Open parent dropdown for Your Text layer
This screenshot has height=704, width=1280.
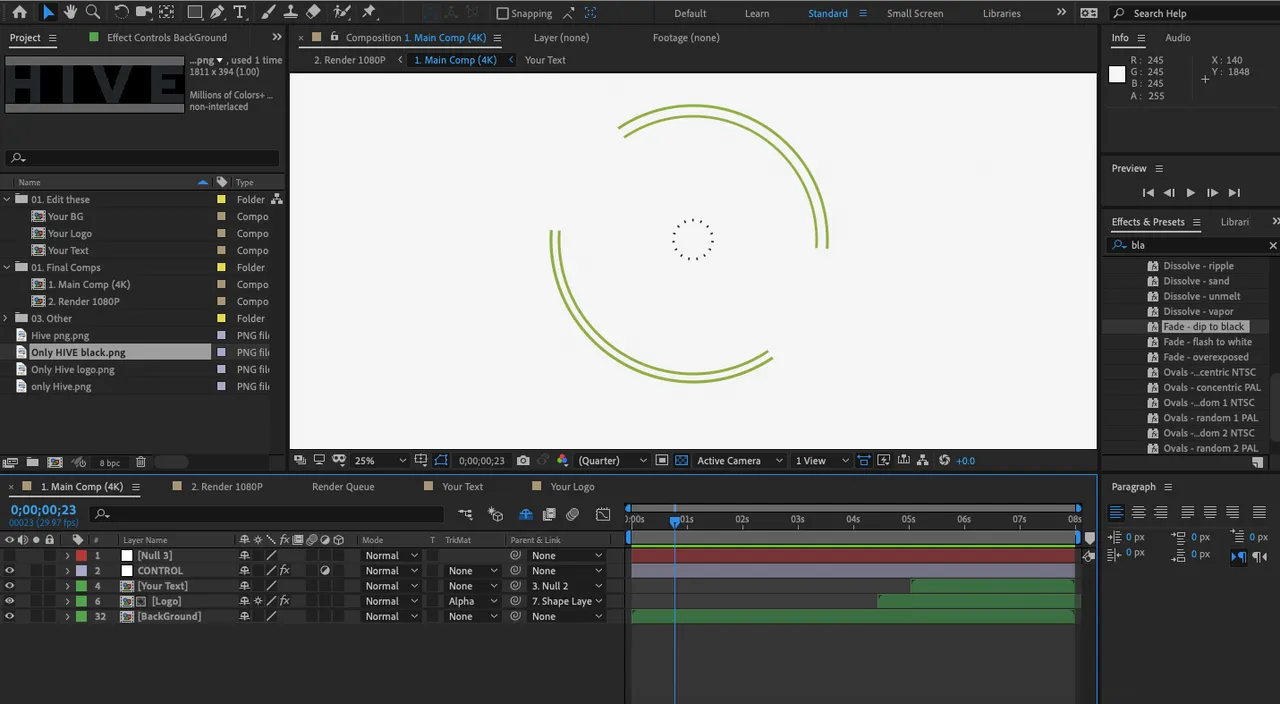click(x=568, y=587)
